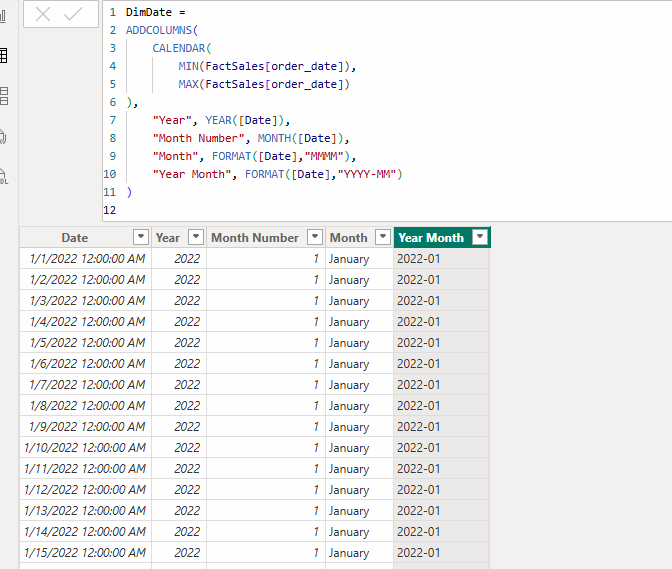
Task: Click cell 1/11/2022 12:00:00 AM
Action: tap(85, 469)
